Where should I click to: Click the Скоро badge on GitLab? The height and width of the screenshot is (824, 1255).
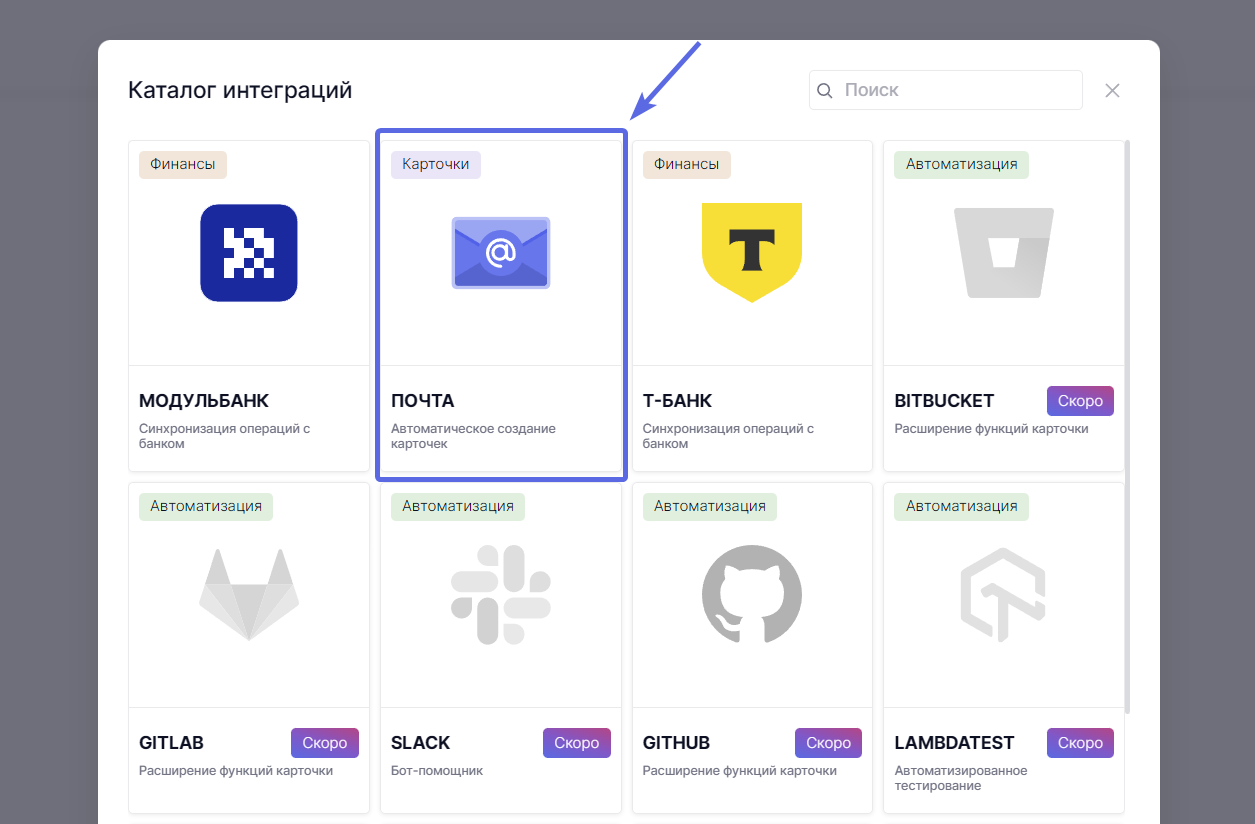click(325, 743)
